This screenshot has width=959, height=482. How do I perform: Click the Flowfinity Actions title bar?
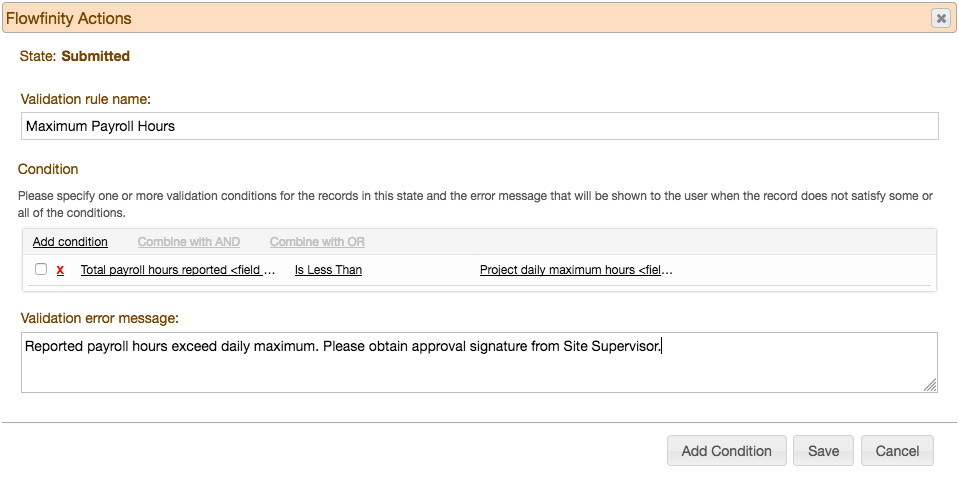coord(400,18)
